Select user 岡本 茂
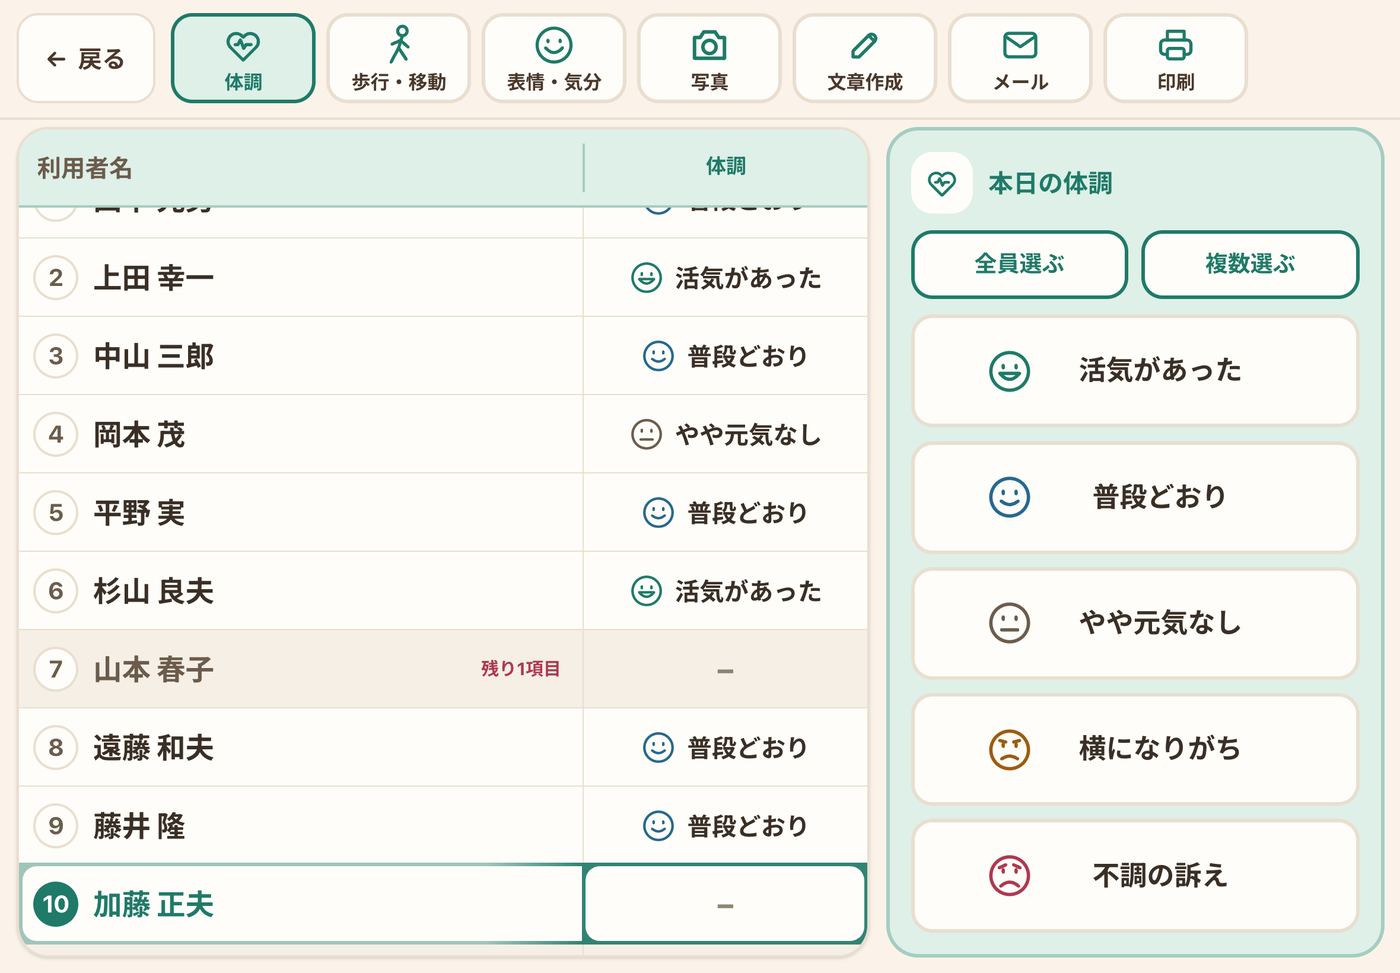This screenshot has width=1400, height=973. click(x=300, y=434)
